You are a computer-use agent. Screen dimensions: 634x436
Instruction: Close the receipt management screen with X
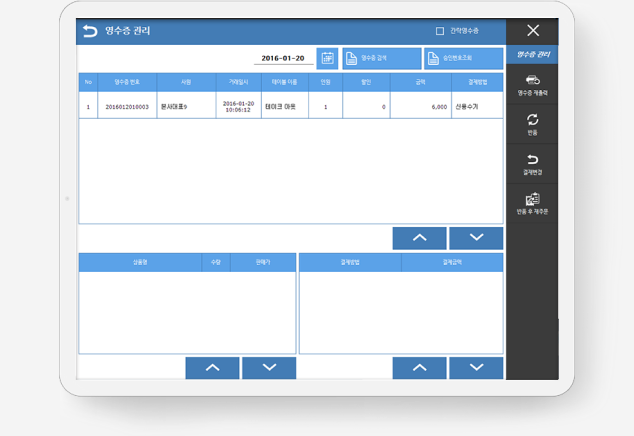click(x=533, y=30)
